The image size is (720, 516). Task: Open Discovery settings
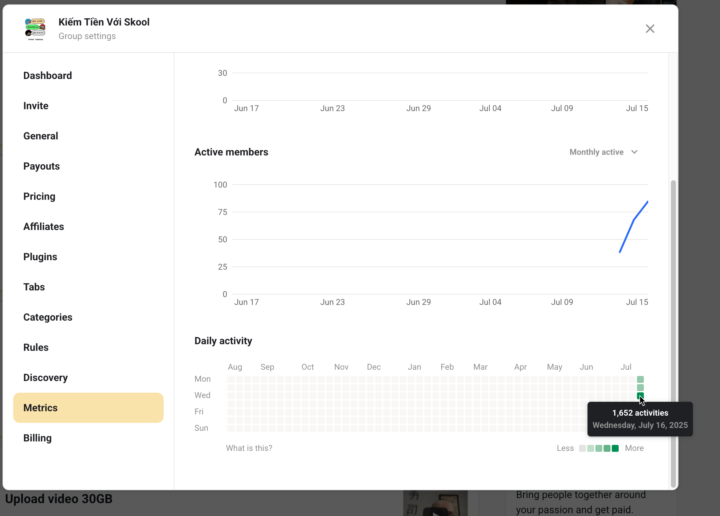[x=46, y=378]
